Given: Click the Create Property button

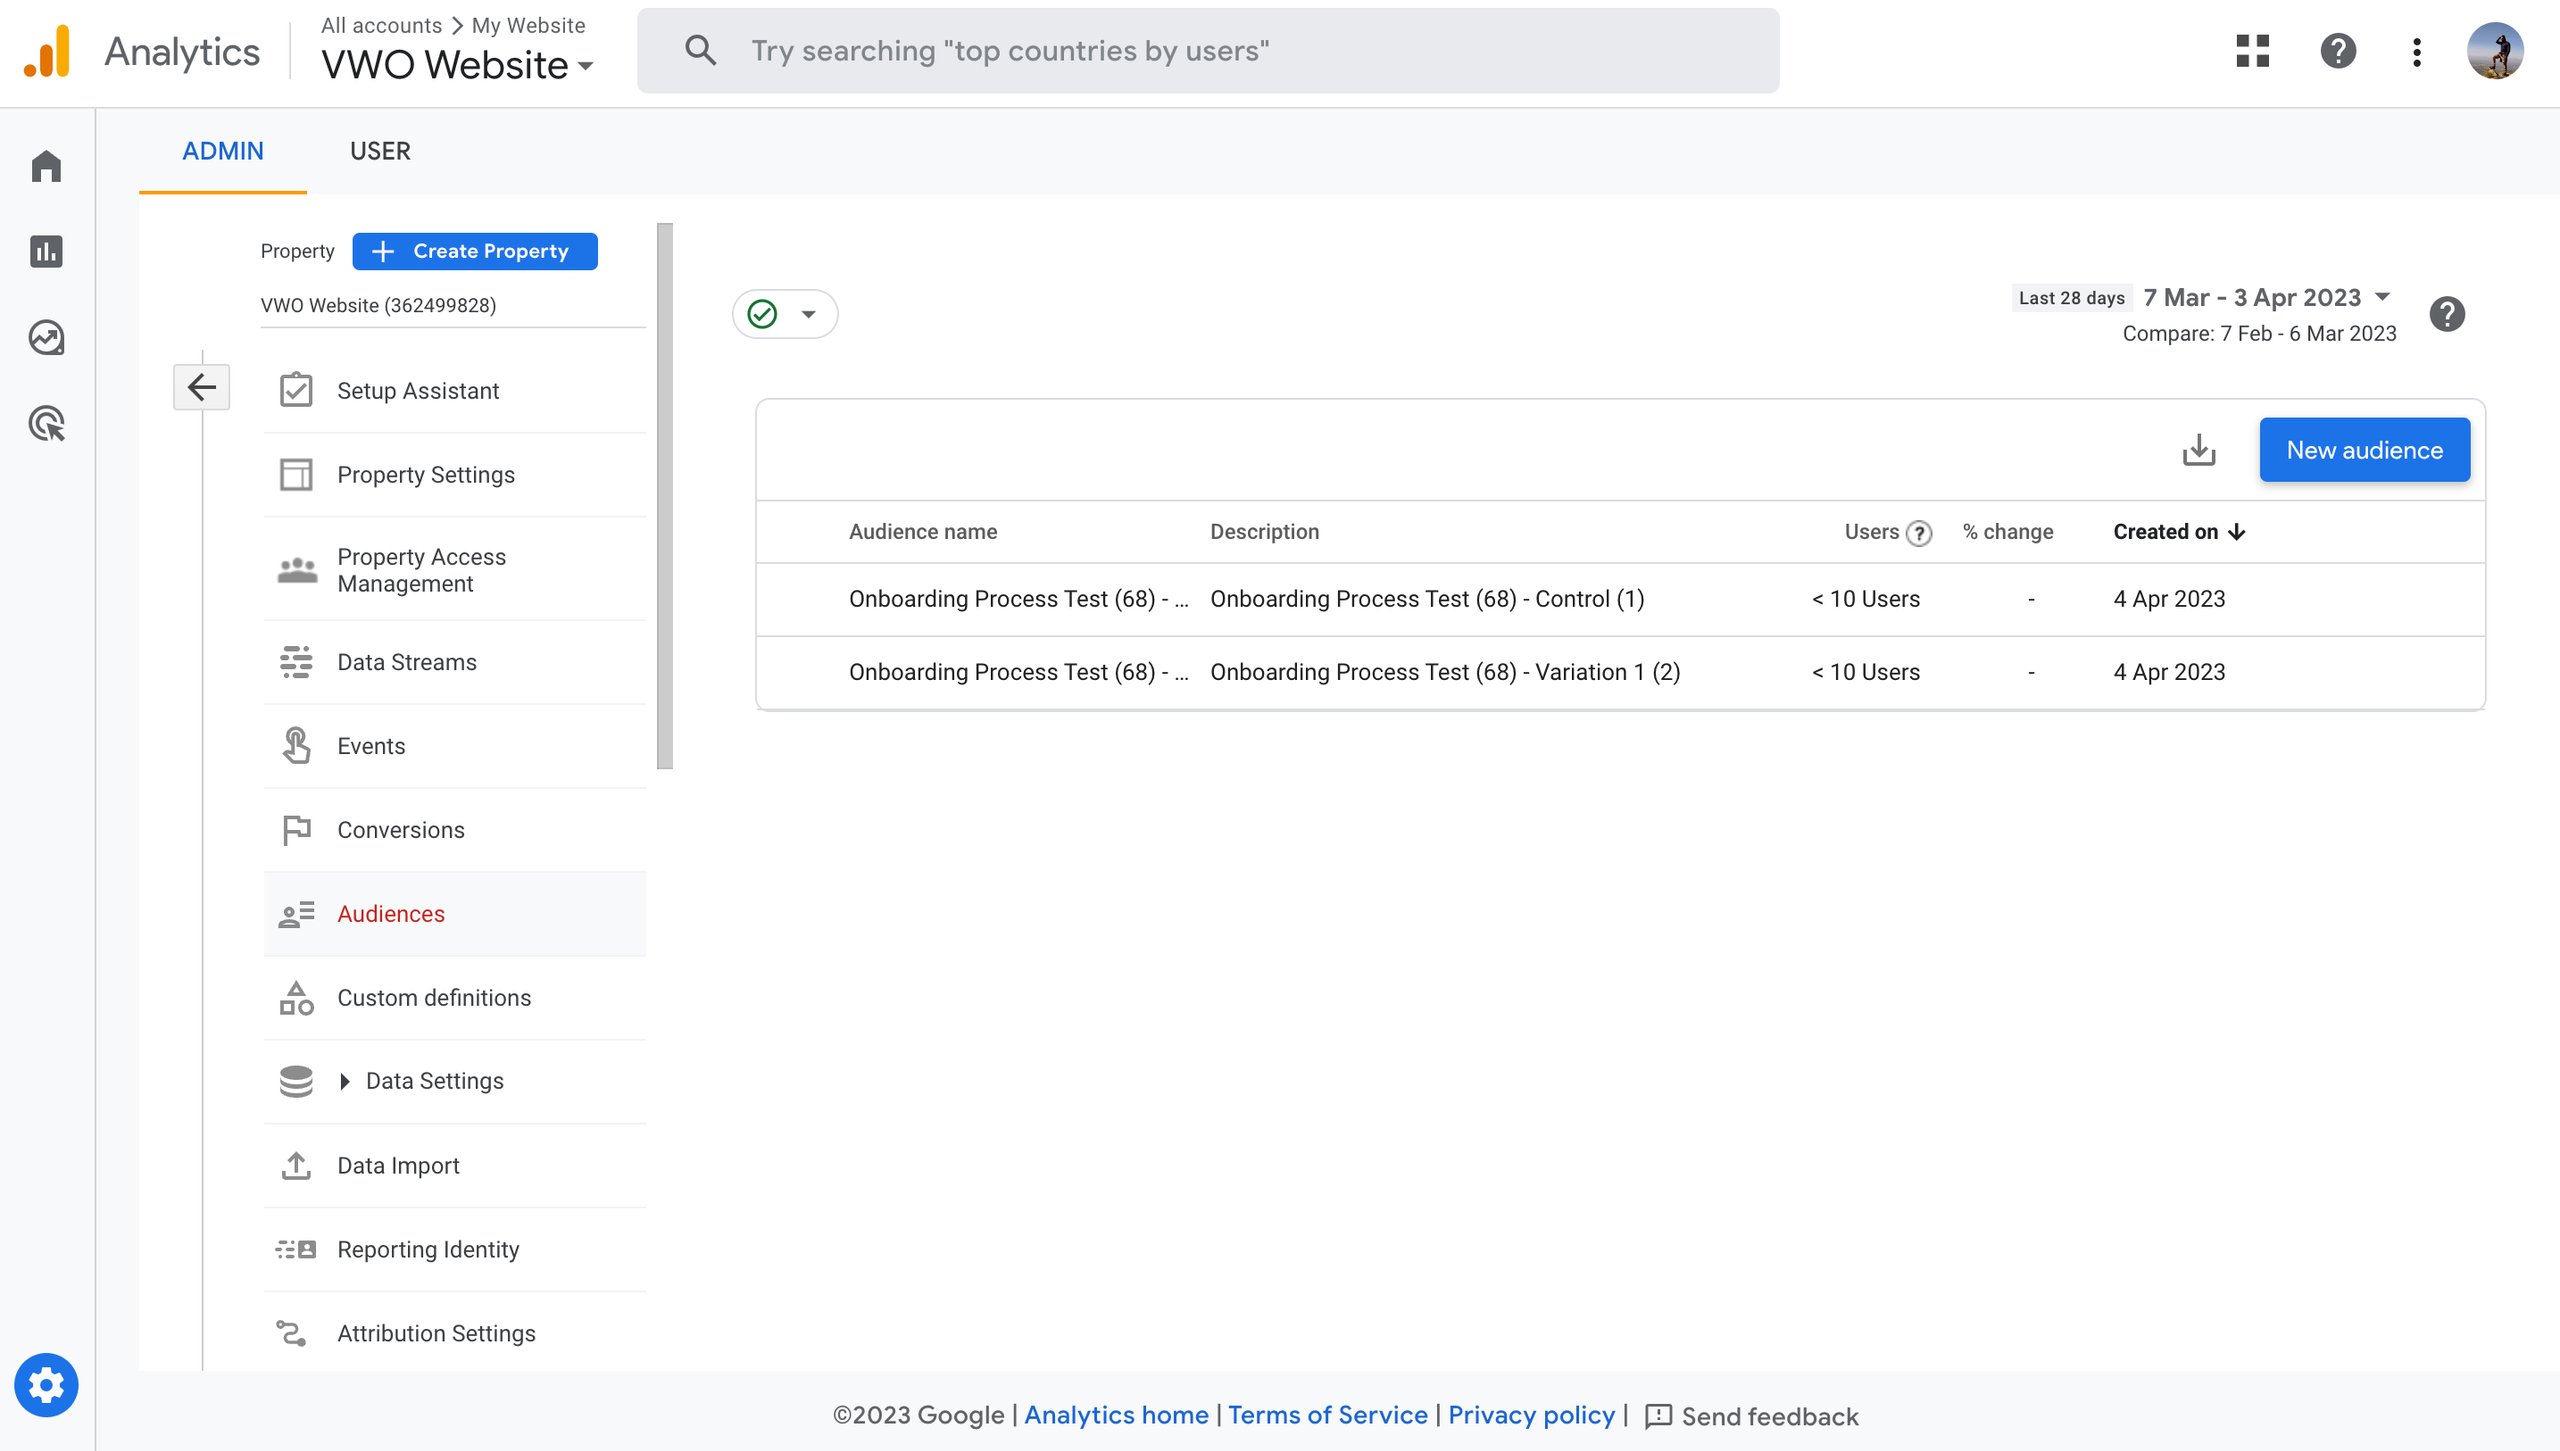Looking at the screenshot, I should 473,250.
